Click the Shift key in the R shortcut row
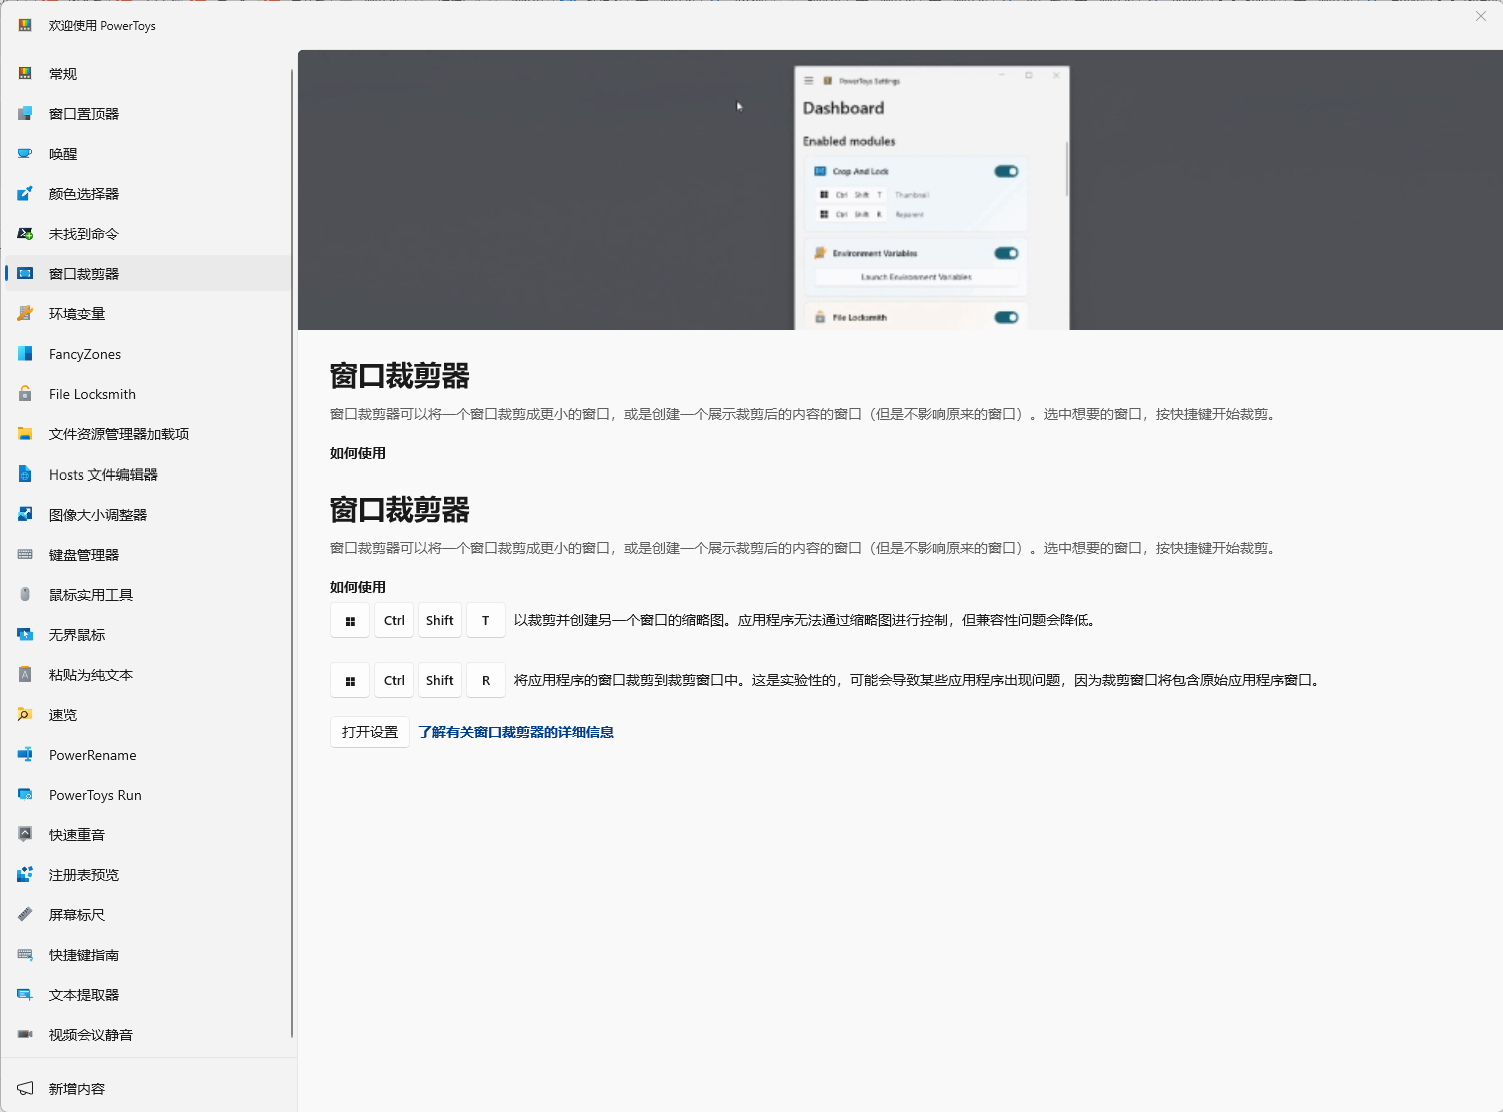Image resolution: width=1503 pixels, height=1112 pixels. pyautogui.click(x=440, y=680)
